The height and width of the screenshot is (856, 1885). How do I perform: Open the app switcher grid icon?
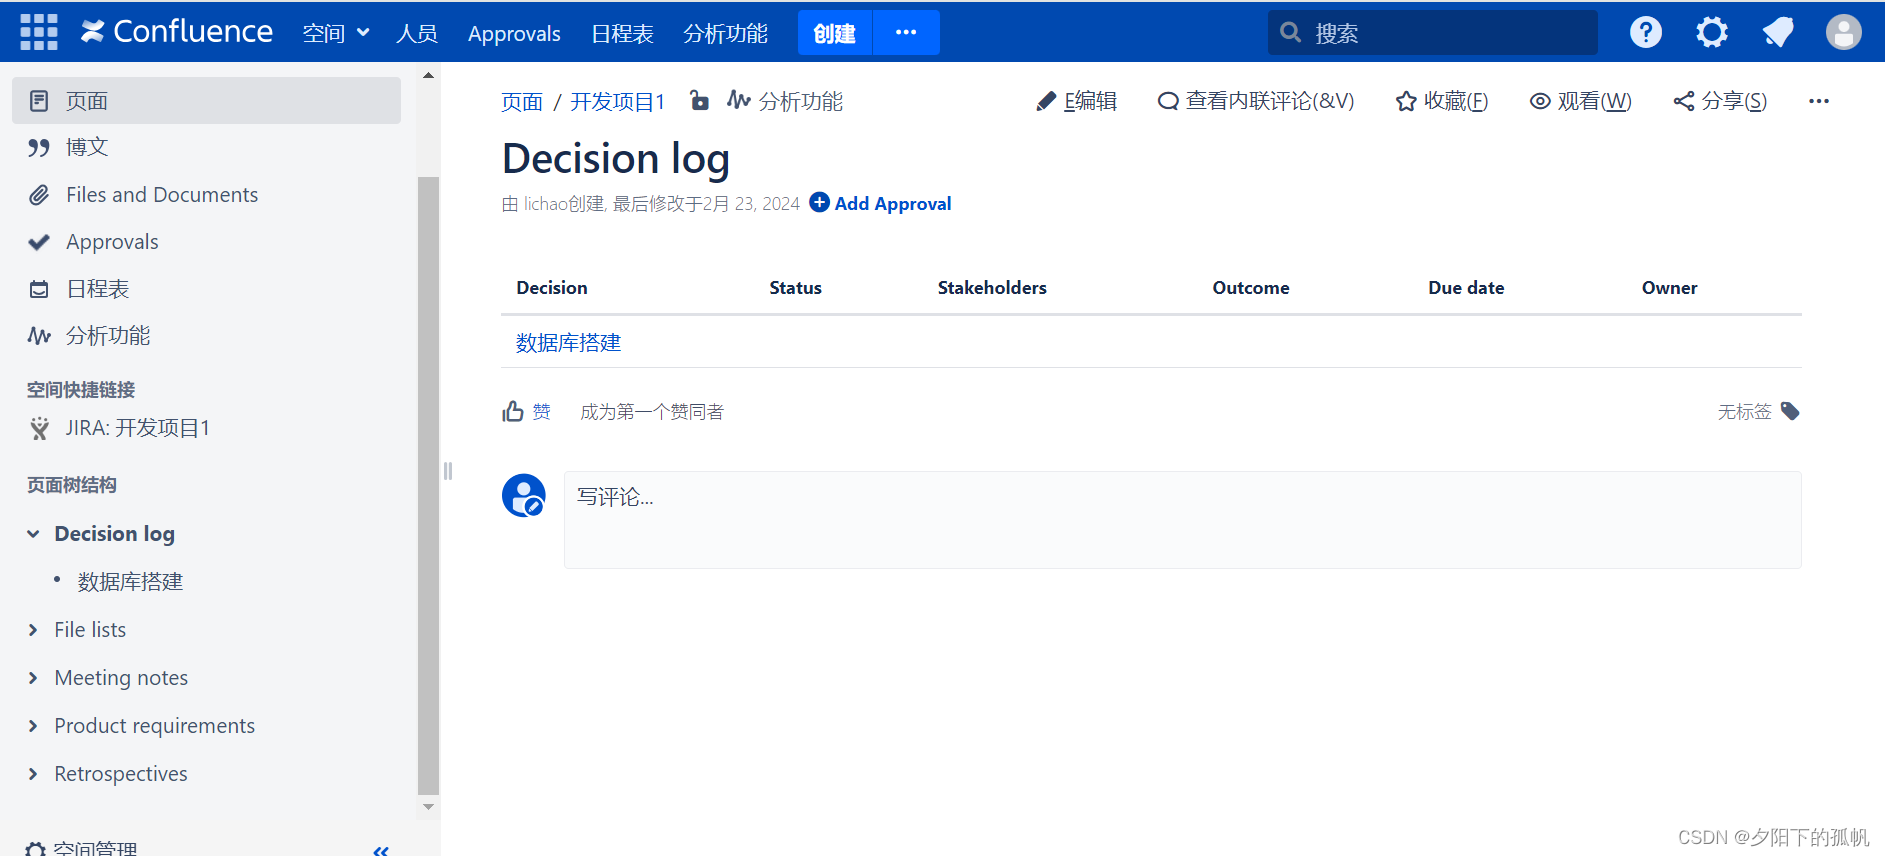tap(39, 32)
